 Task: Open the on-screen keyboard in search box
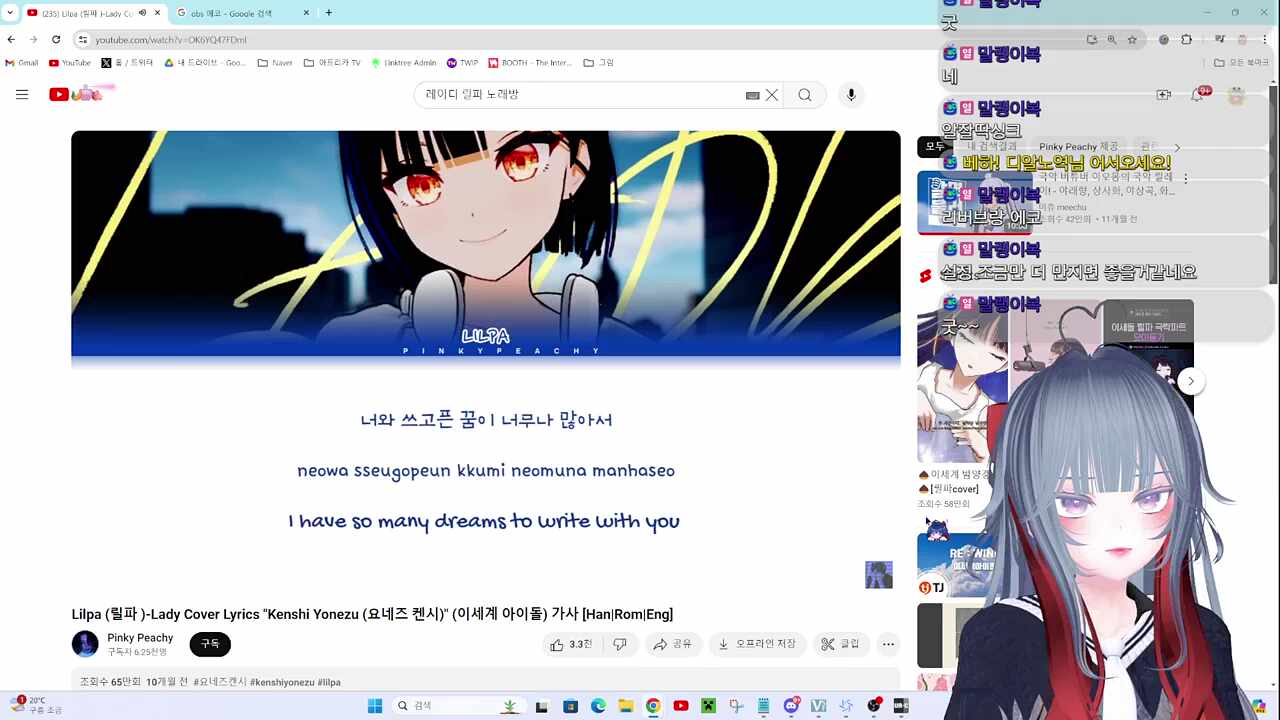(752, 95)
